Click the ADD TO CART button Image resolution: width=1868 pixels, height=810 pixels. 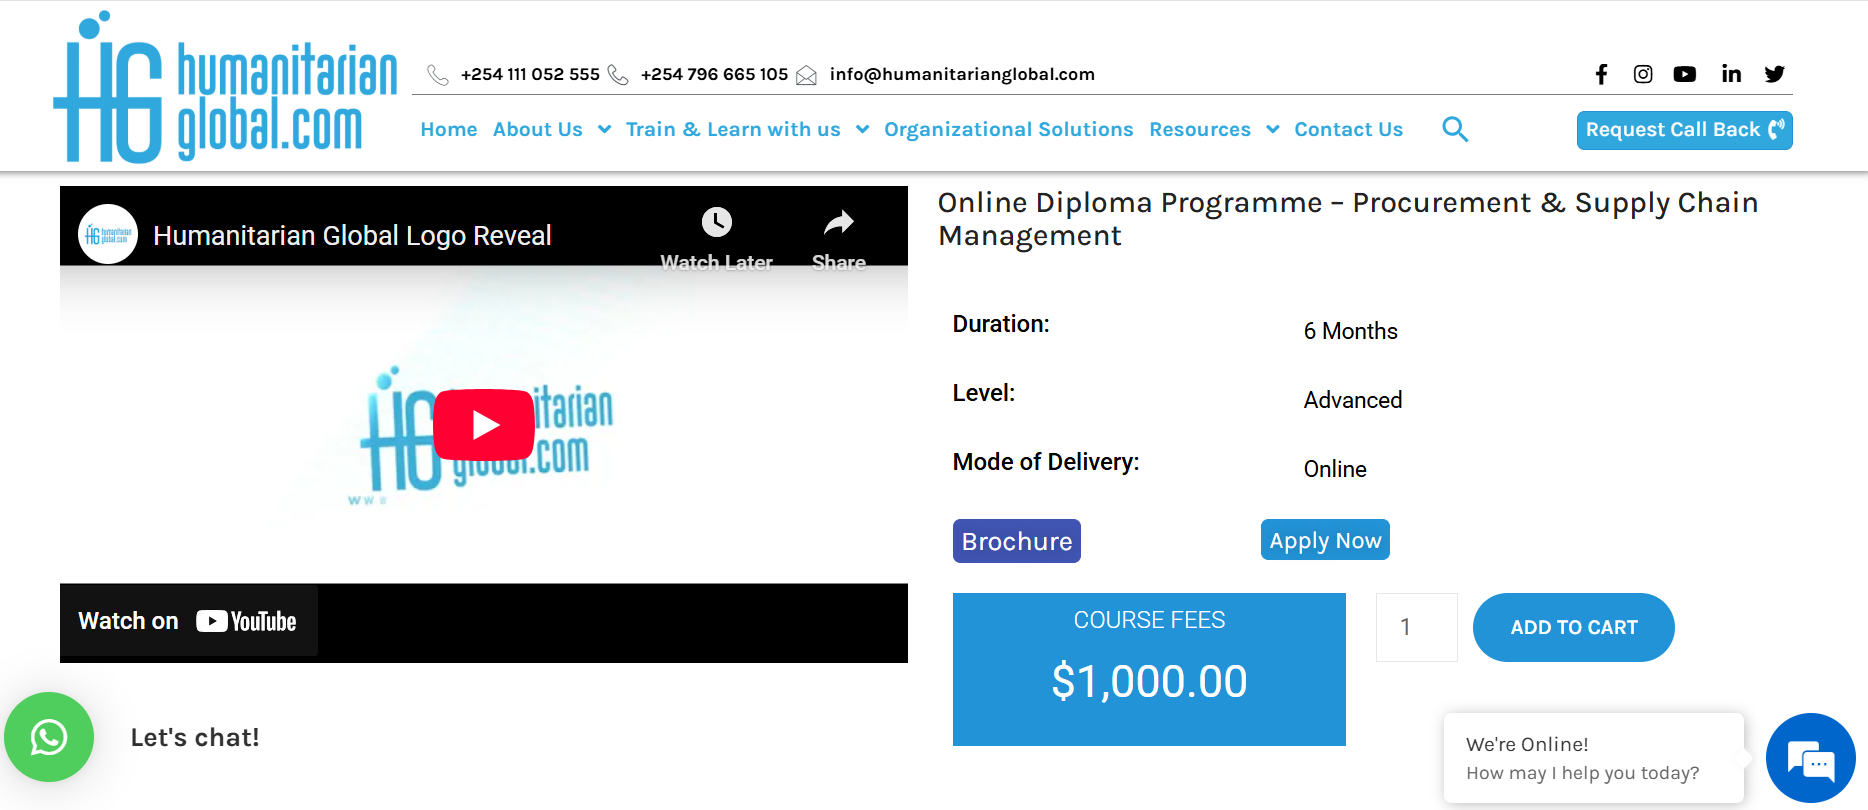(1574, 627)
